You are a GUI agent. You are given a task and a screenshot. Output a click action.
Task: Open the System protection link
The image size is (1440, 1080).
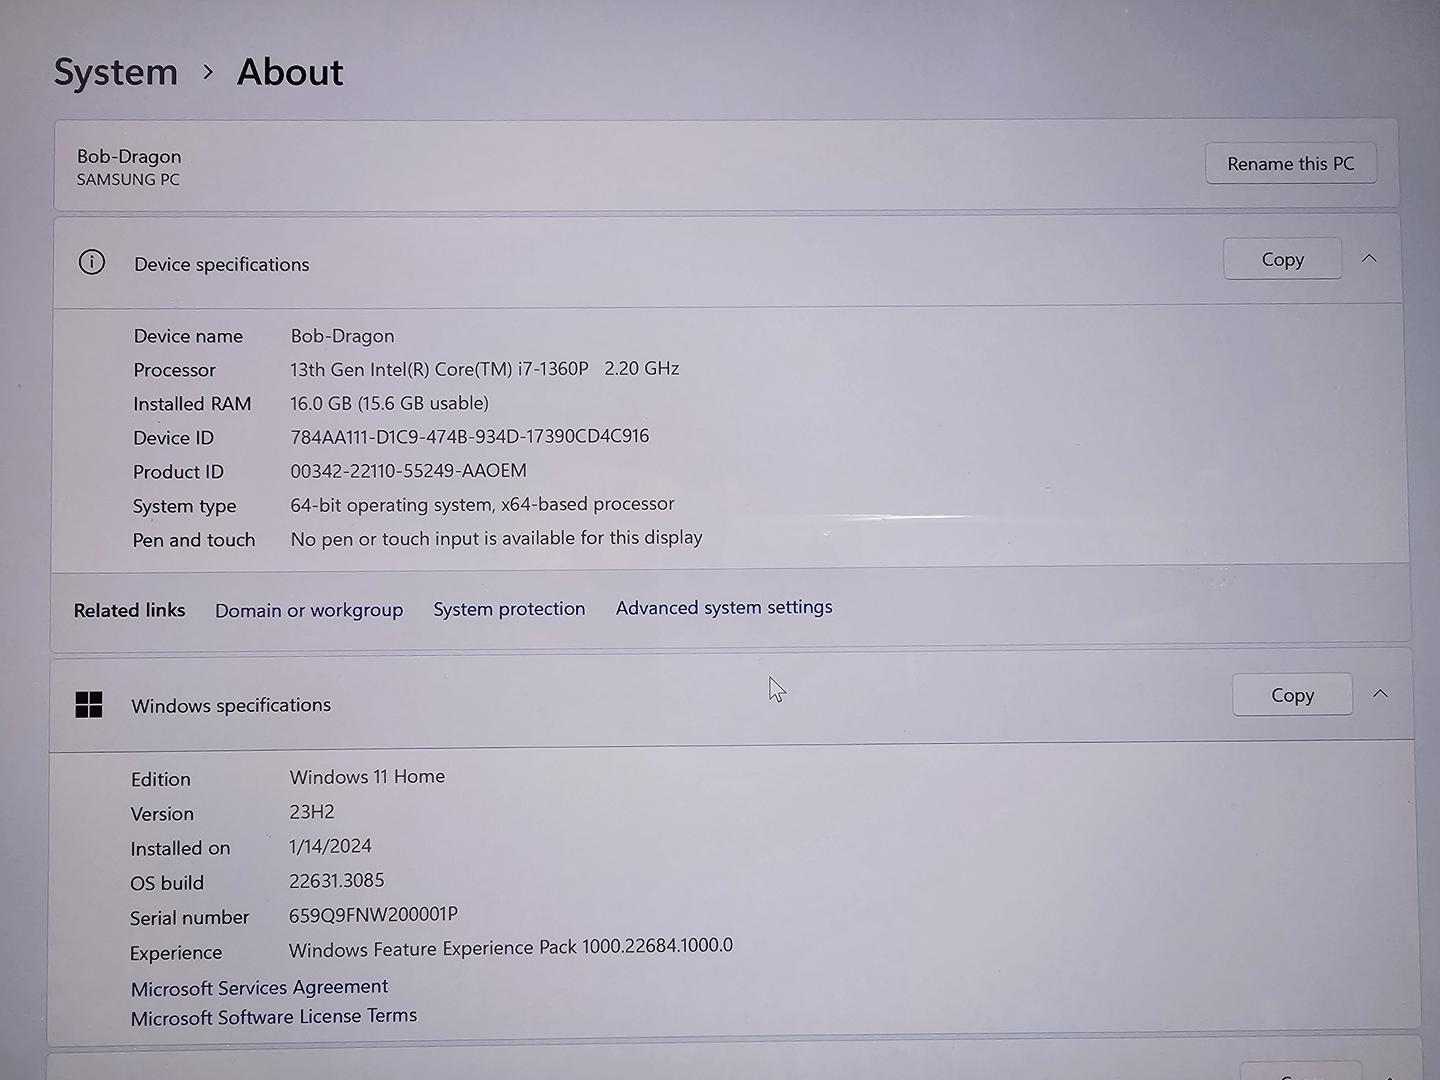coord(509,609)
